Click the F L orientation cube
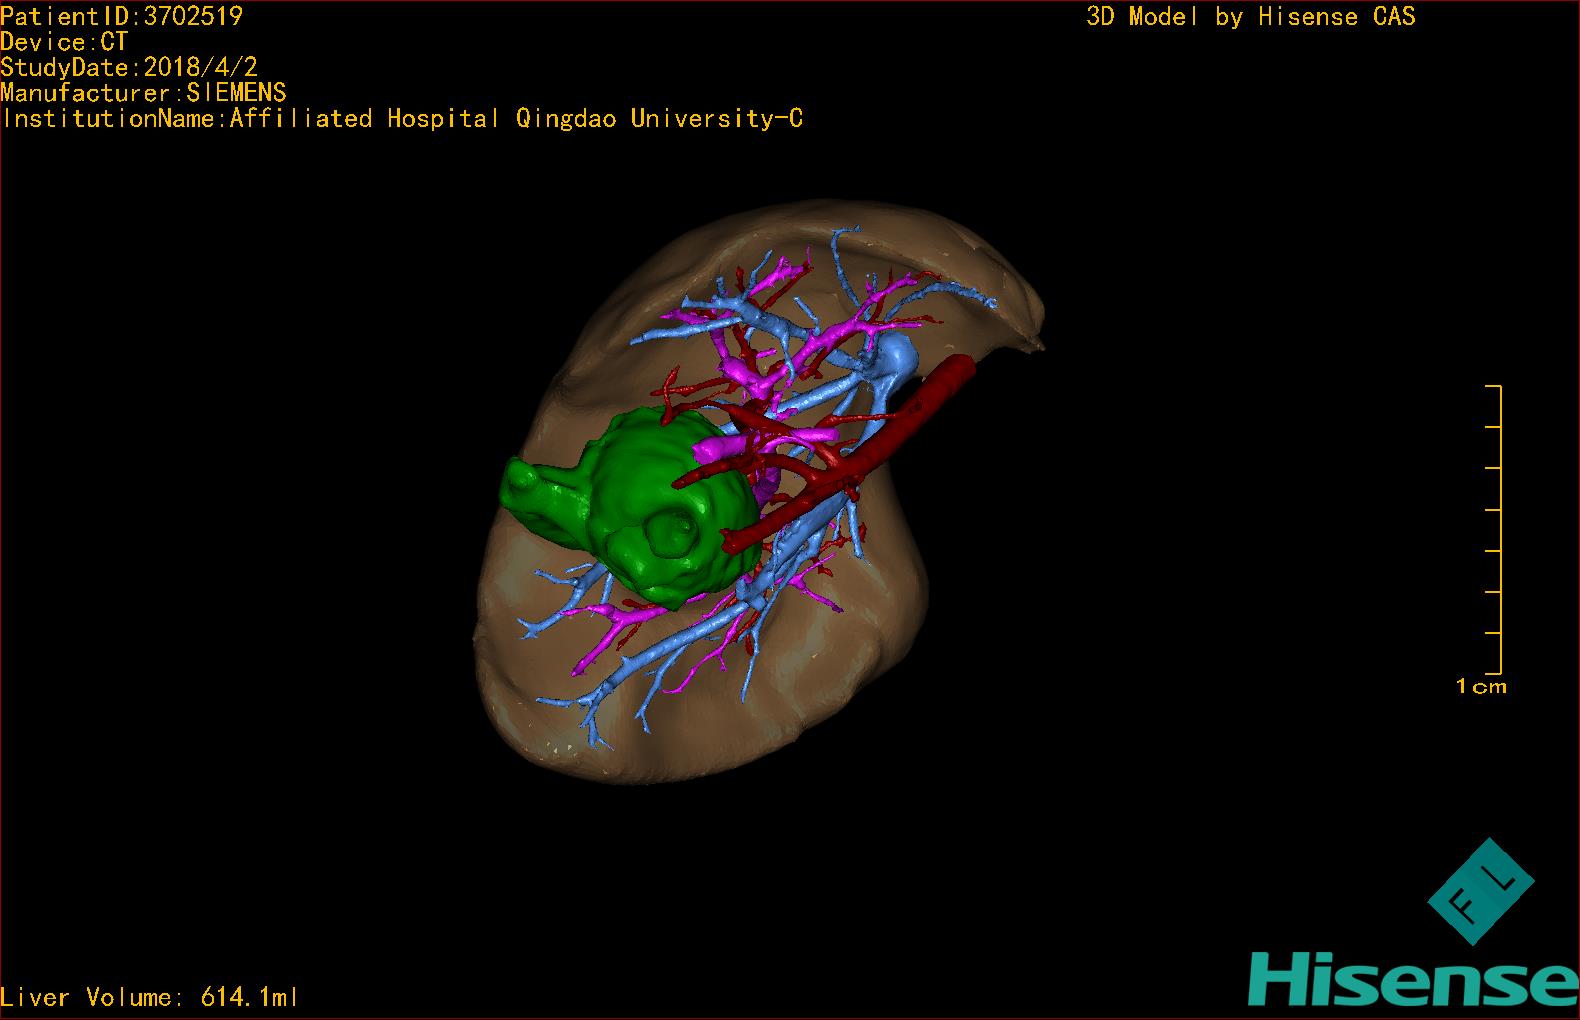 (x=1480, y=891)
